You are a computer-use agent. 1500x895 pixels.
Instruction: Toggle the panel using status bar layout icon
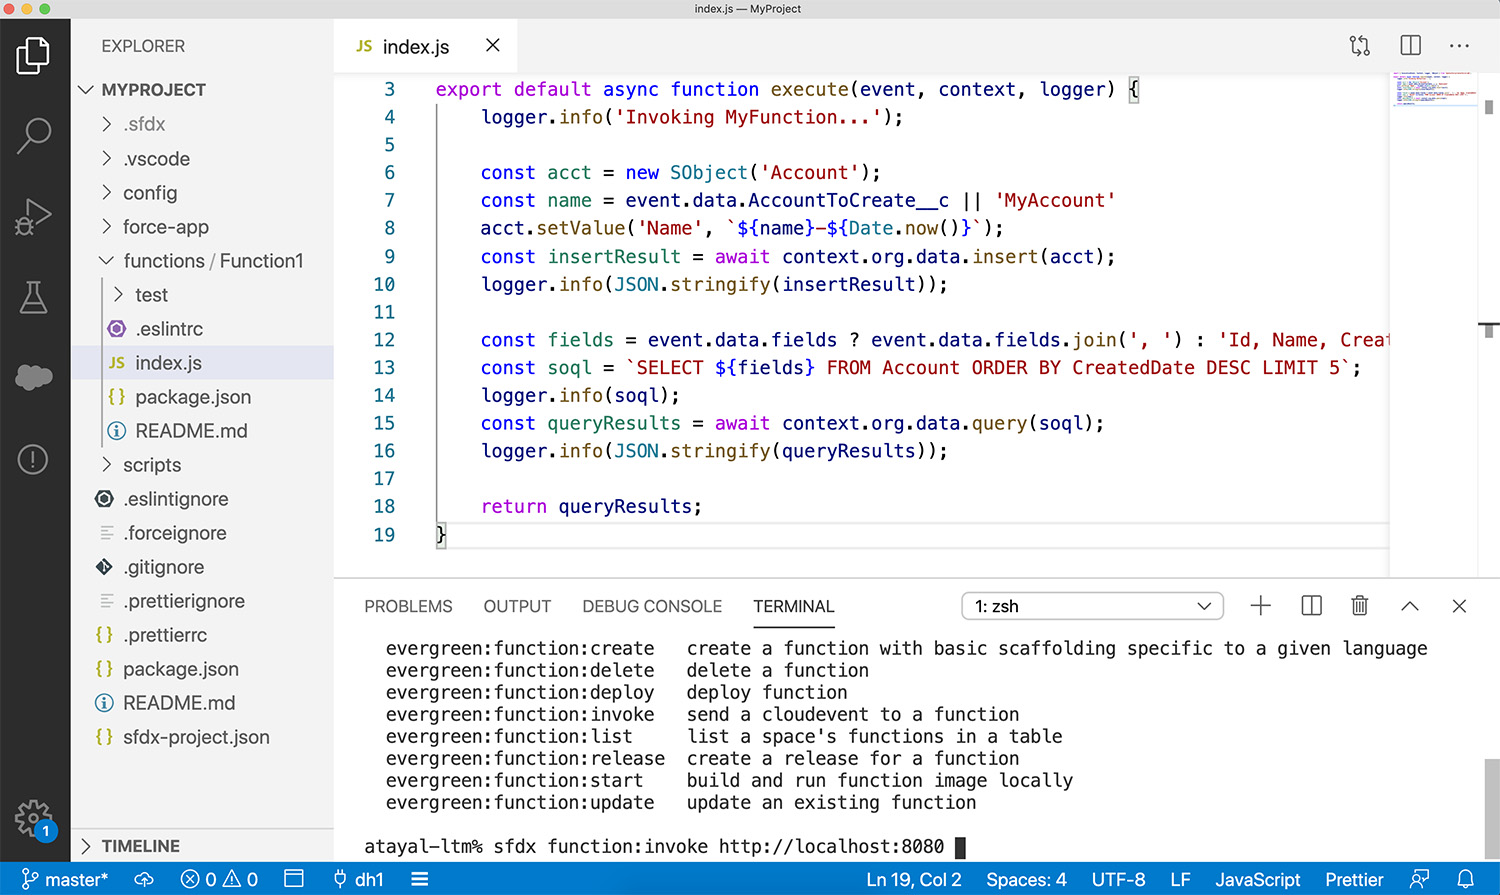pos(294,879)
